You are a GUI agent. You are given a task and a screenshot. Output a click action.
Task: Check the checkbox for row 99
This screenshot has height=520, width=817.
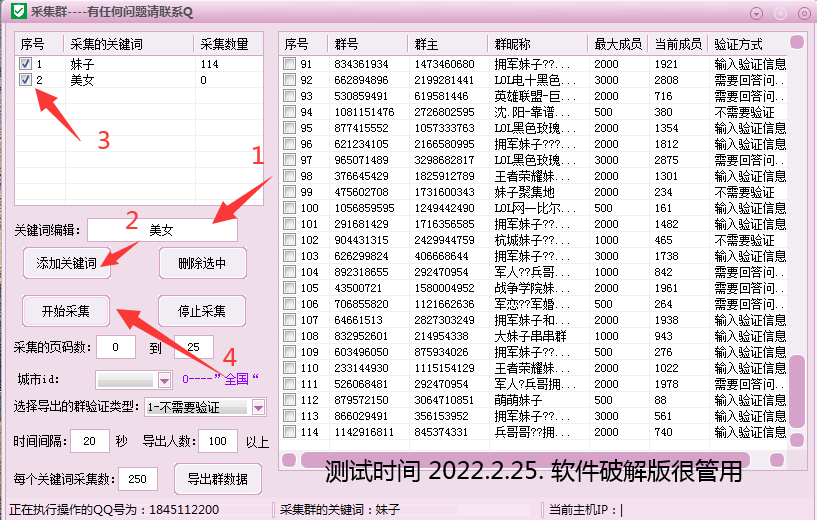coord(290,192)
